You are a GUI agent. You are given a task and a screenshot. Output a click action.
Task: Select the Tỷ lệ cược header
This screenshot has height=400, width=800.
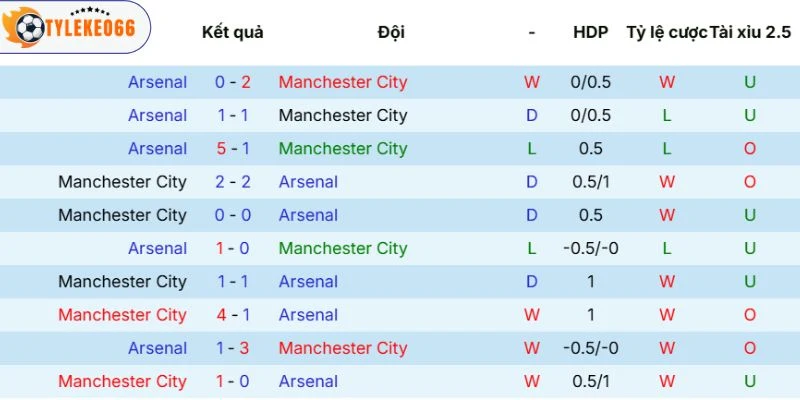(666, 32)
